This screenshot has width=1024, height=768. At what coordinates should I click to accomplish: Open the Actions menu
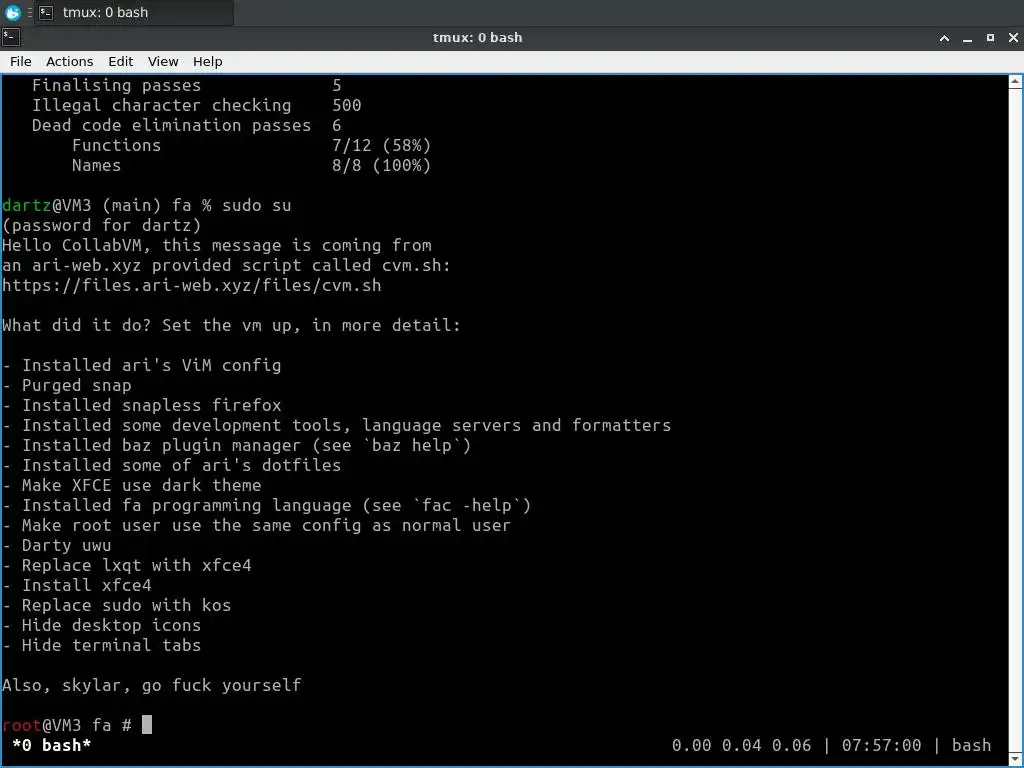(x=69, y=61)
